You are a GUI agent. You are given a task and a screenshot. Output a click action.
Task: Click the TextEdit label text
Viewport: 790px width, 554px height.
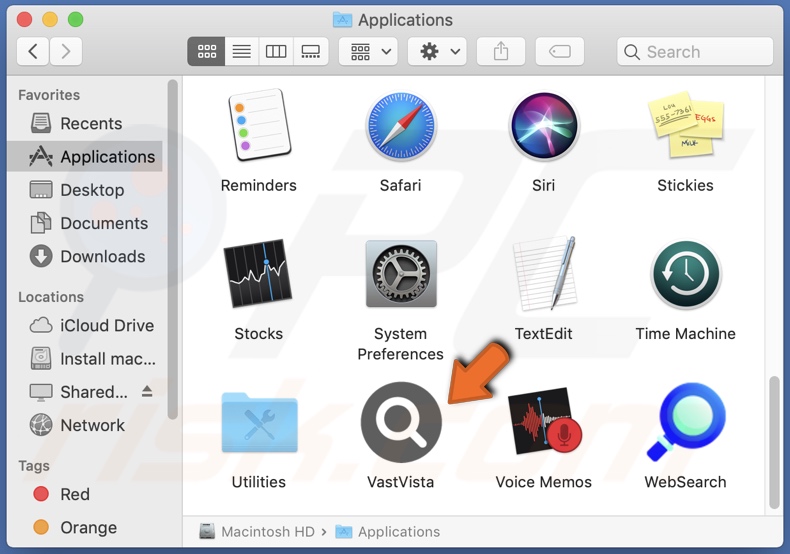[x=544, y=333]
